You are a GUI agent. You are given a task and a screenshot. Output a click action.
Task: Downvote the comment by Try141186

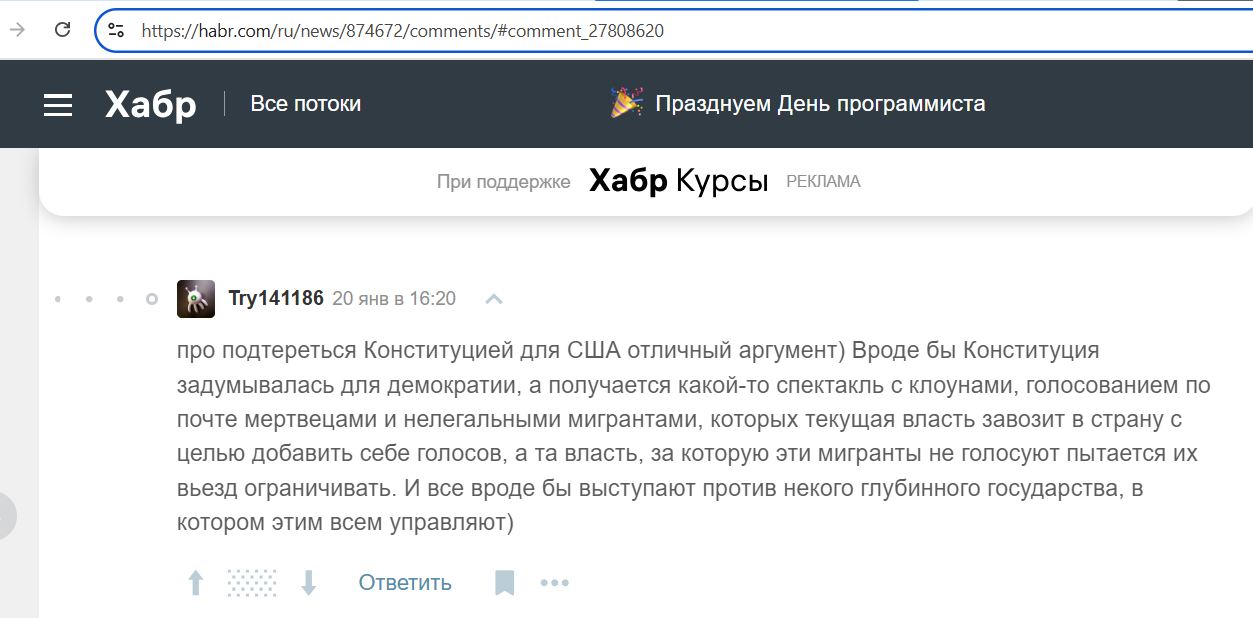pyautogui.click(x=309, y=583)
